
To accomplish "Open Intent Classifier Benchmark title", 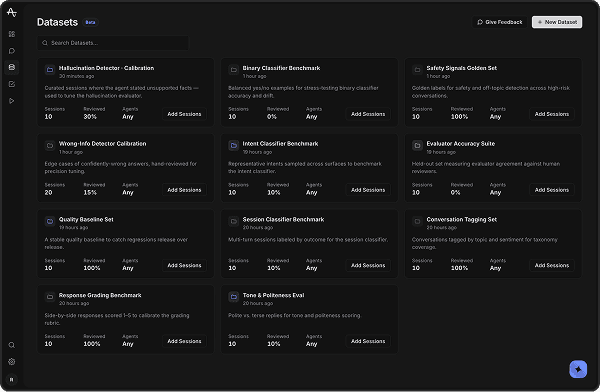I will (280, 144).
